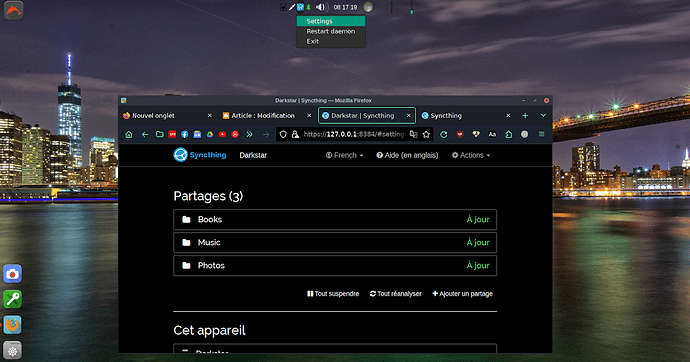Open the red bird launcher icon
The width and height of the screenshot is (690, 362).
(x=13, y=10)
